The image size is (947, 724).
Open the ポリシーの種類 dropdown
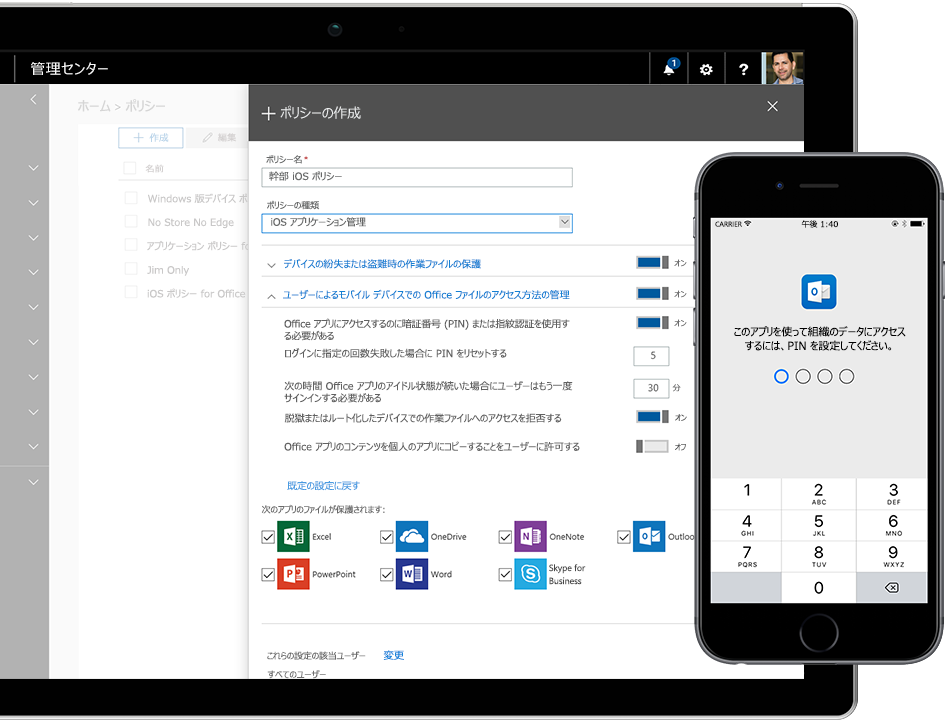(417, 223)
